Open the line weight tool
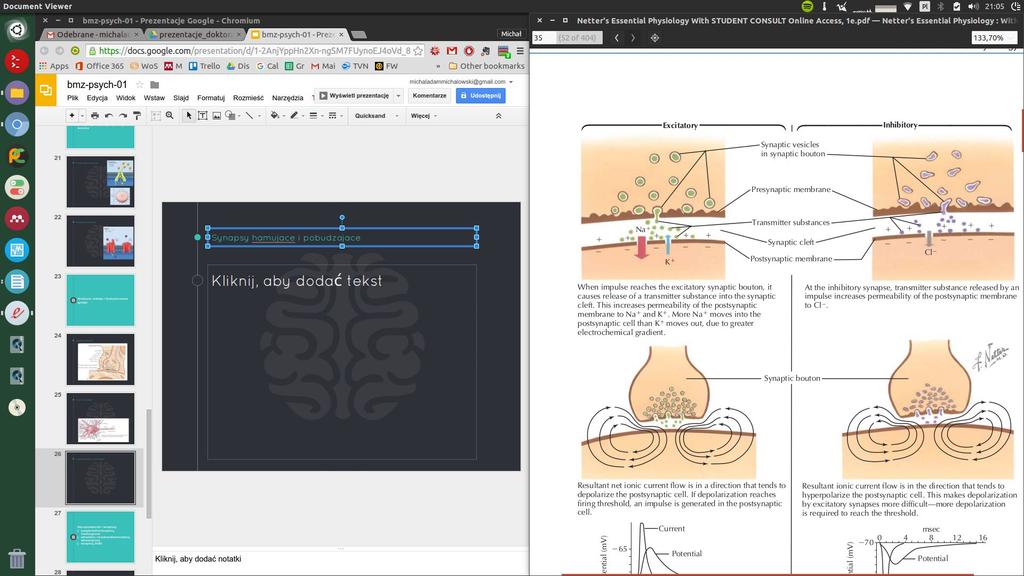1024x576 pixels. tap(313, 116)
